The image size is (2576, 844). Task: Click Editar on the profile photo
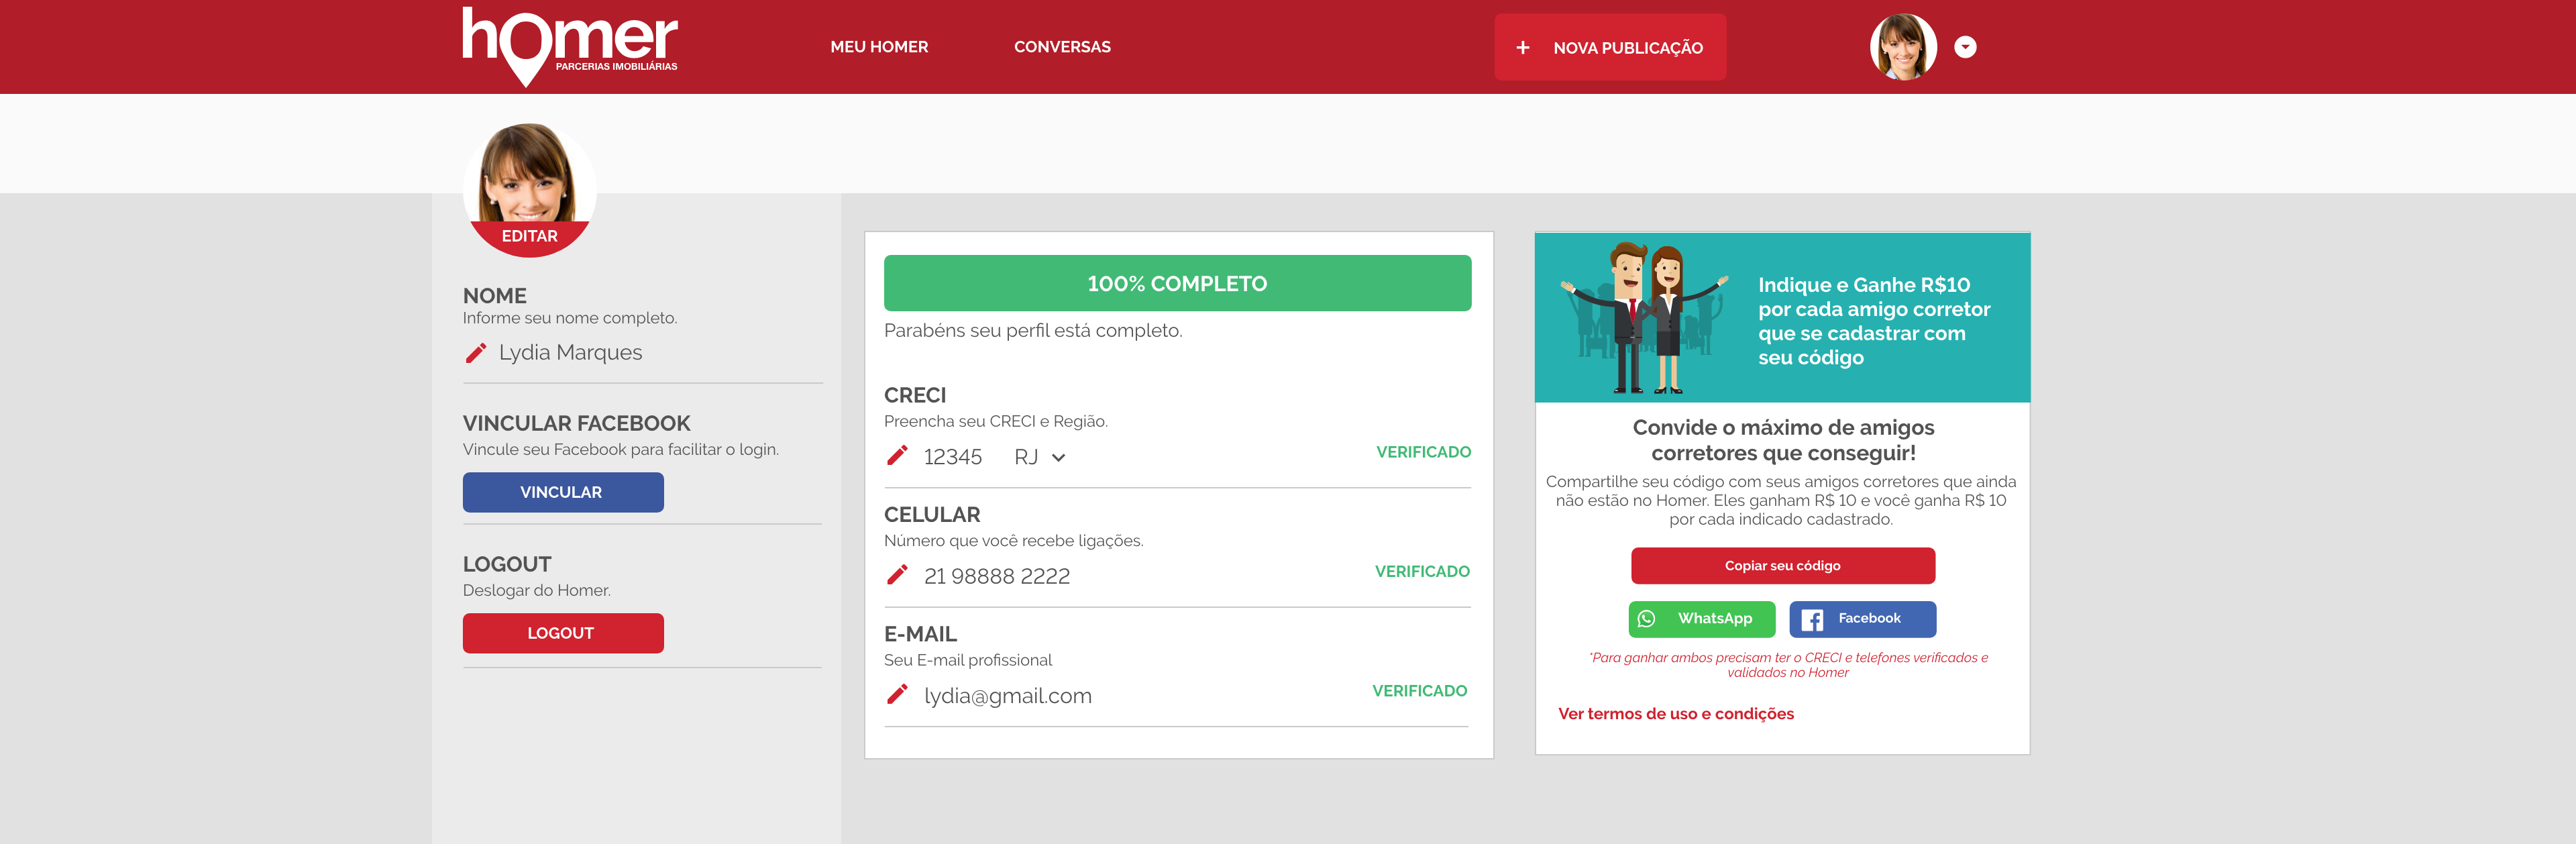coord(529,237)
